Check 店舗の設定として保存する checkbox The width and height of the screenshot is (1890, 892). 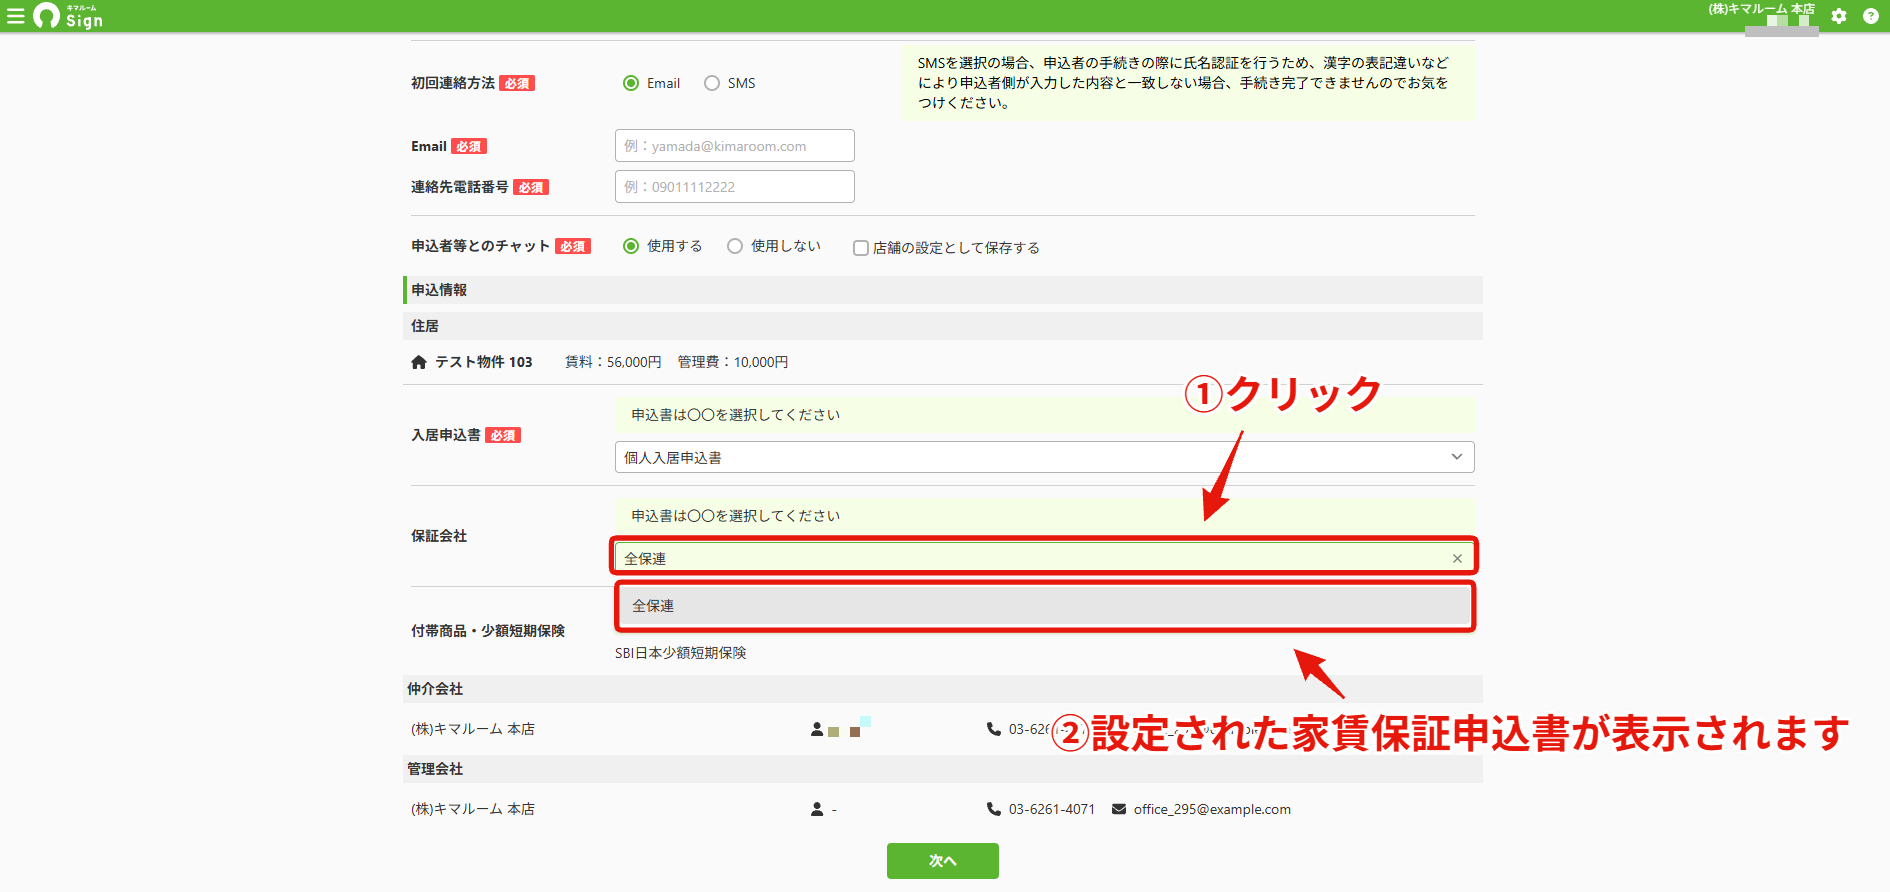860,248
